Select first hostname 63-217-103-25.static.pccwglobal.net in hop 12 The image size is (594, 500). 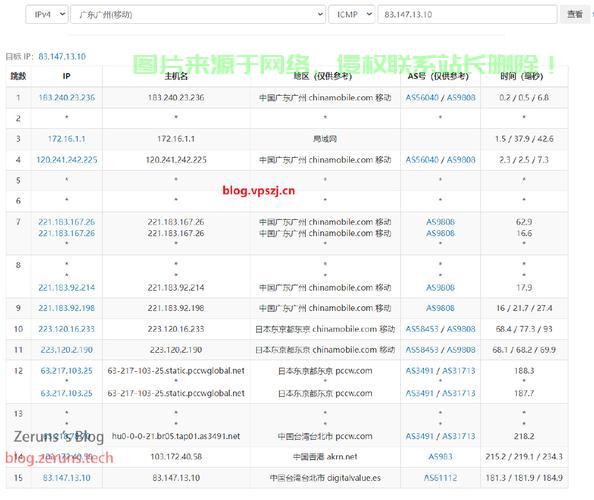pos(176,370)
